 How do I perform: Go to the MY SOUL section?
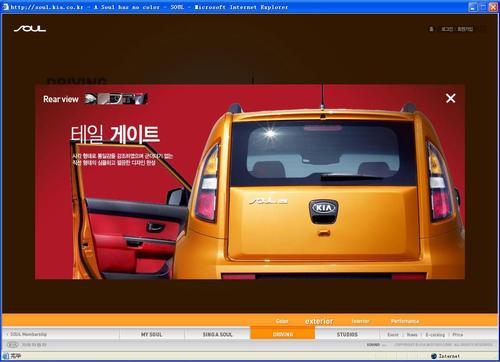coord(151,334)
